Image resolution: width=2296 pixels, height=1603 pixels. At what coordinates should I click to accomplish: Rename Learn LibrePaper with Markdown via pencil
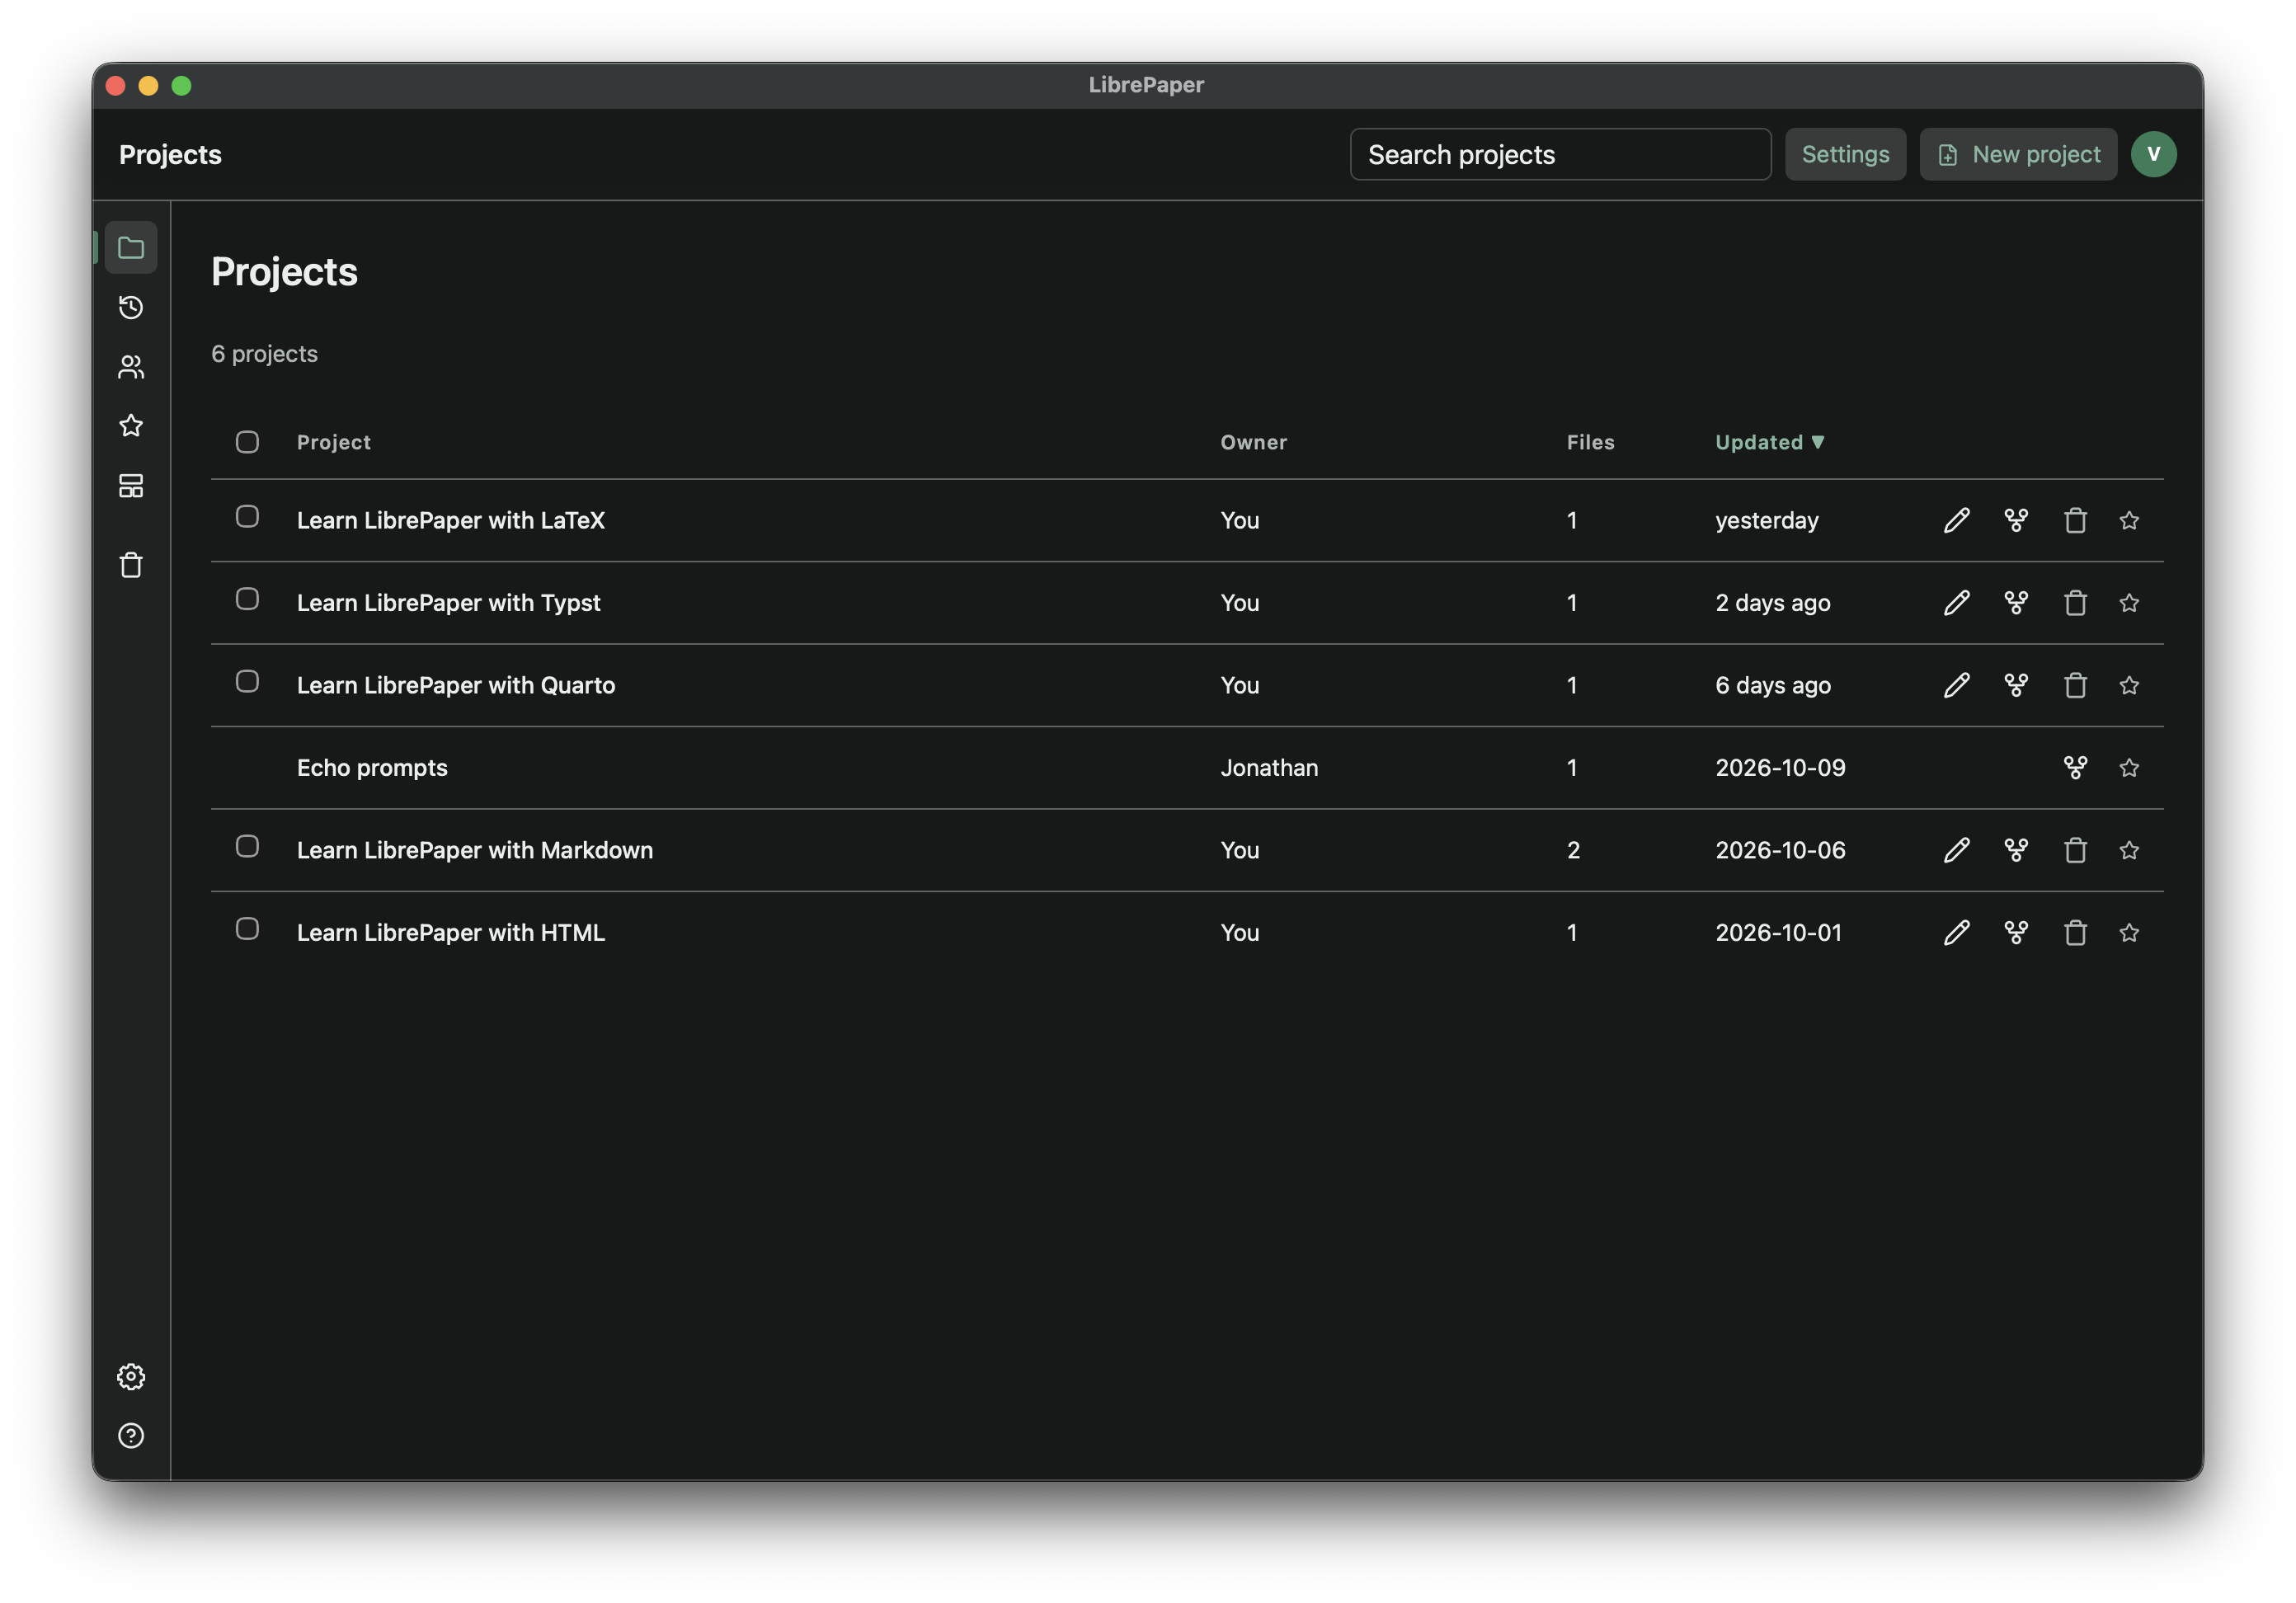coord(1957,850)
